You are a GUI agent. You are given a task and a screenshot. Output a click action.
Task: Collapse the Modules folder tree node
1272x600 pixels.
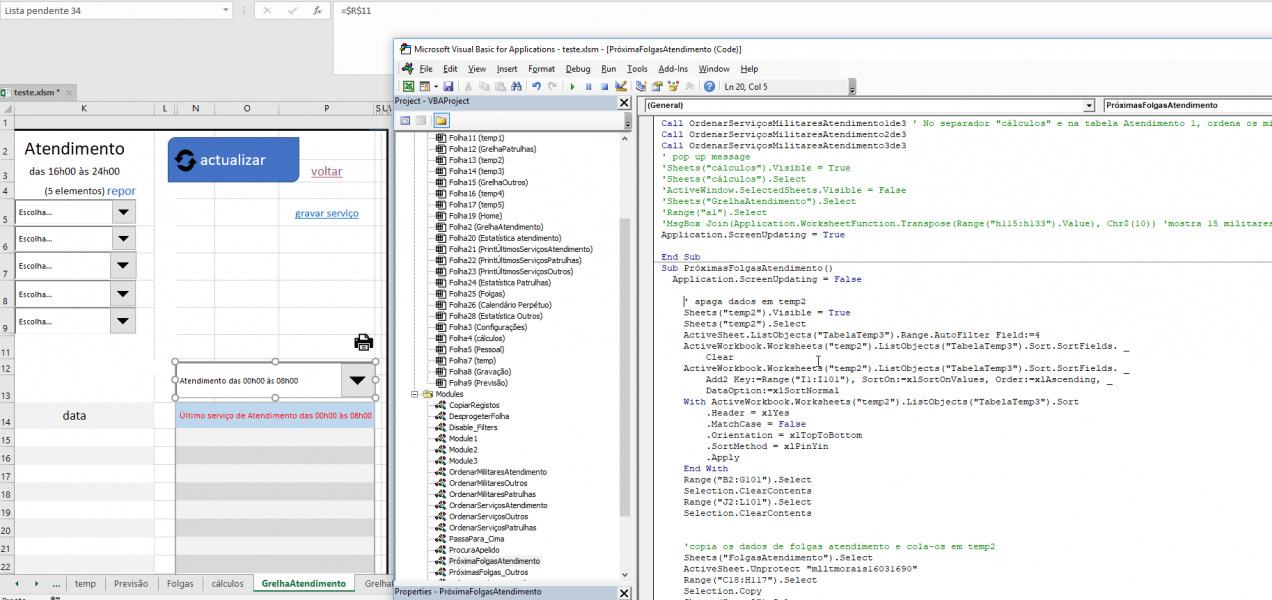click(x=415, y=395)
